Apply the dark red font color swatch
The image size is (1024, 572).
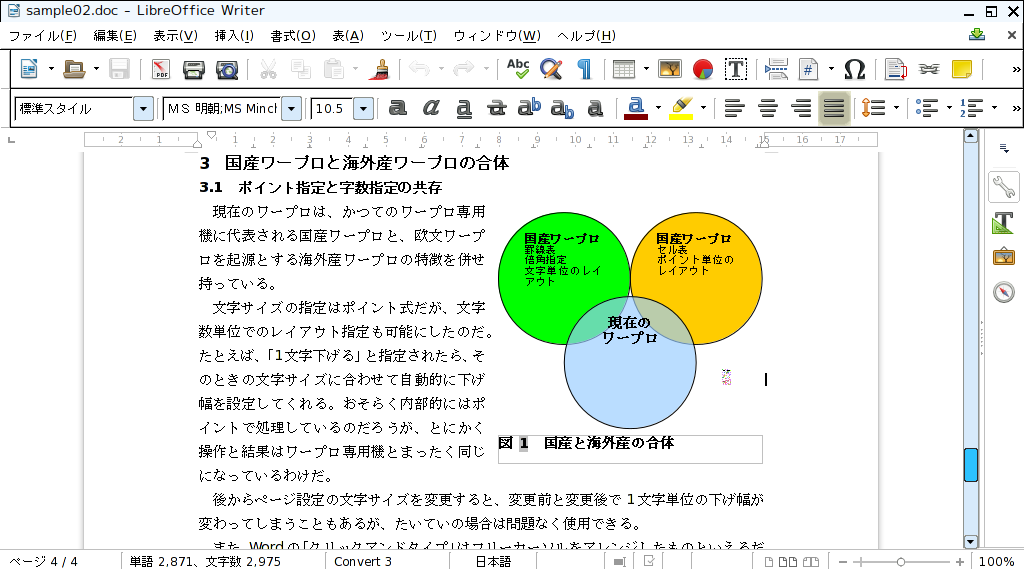[x=636, y=108]
